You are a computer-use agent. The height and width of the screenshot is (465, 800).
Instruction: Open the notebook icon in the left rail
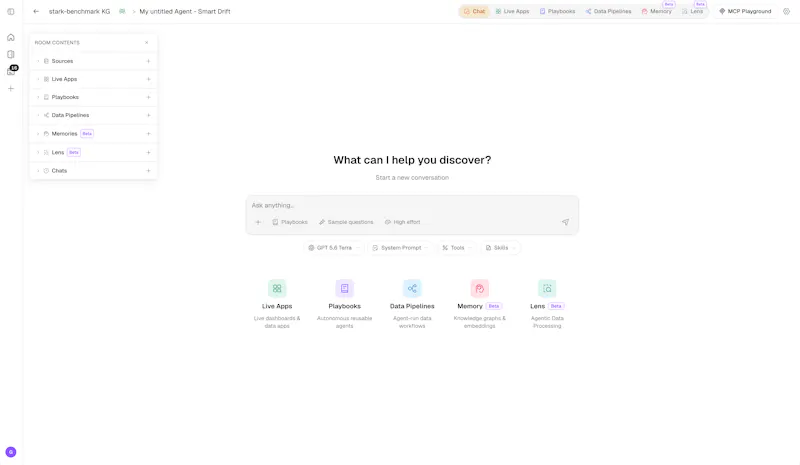11,54
